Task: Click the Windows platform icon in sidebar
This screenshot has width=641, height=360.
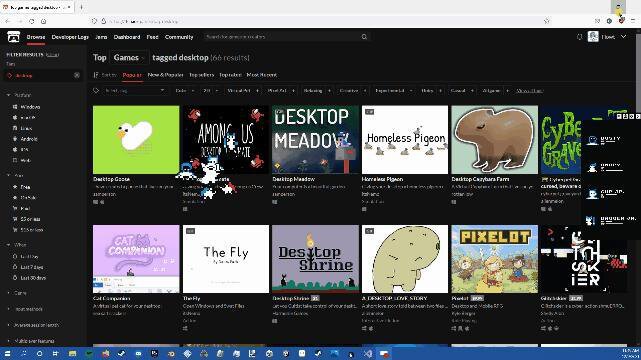Action: (15, 107)
